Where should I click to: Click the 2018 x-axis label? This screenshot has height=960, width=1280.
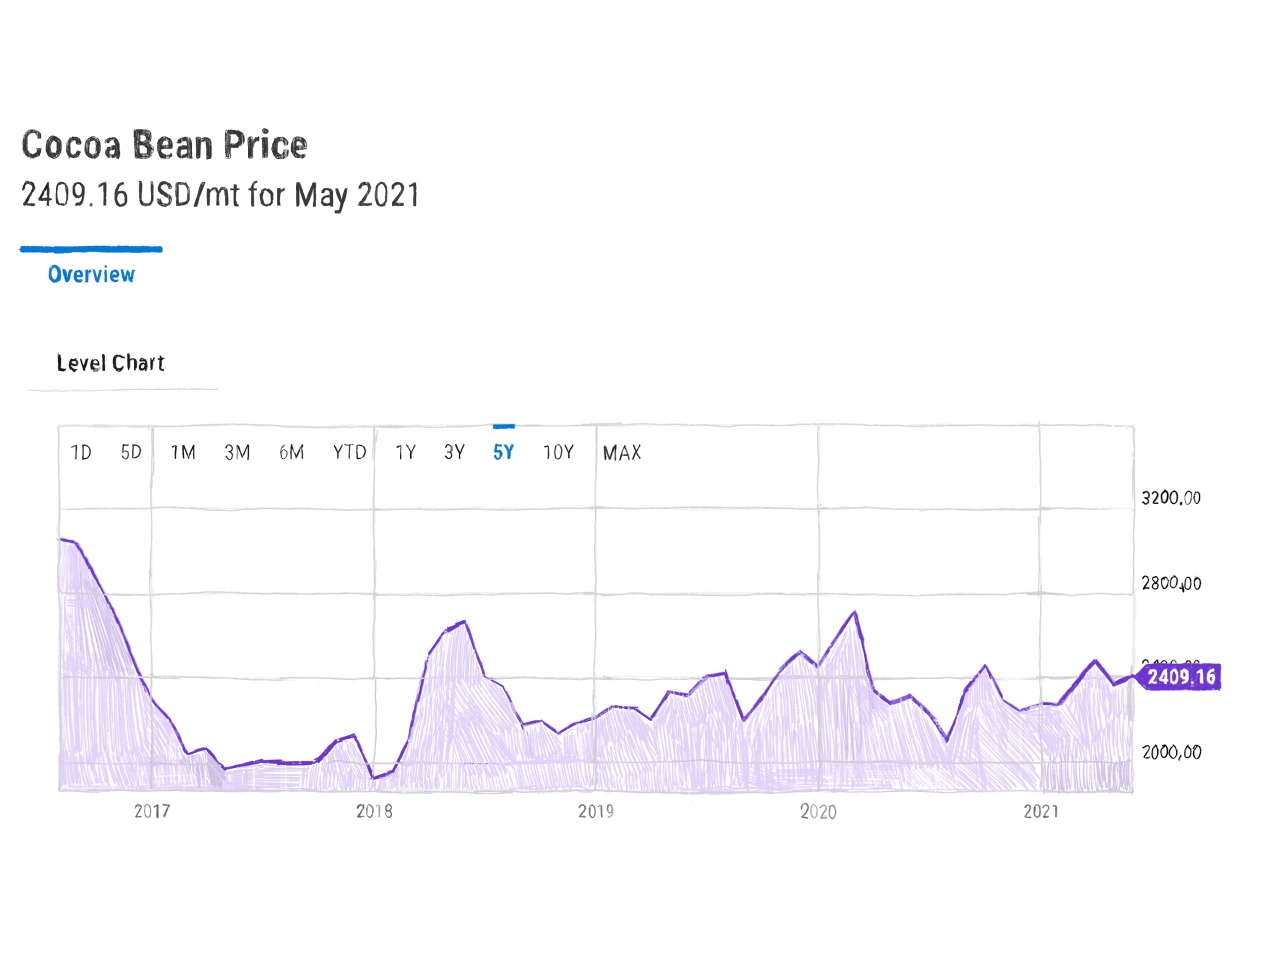(x=374, y=811)
